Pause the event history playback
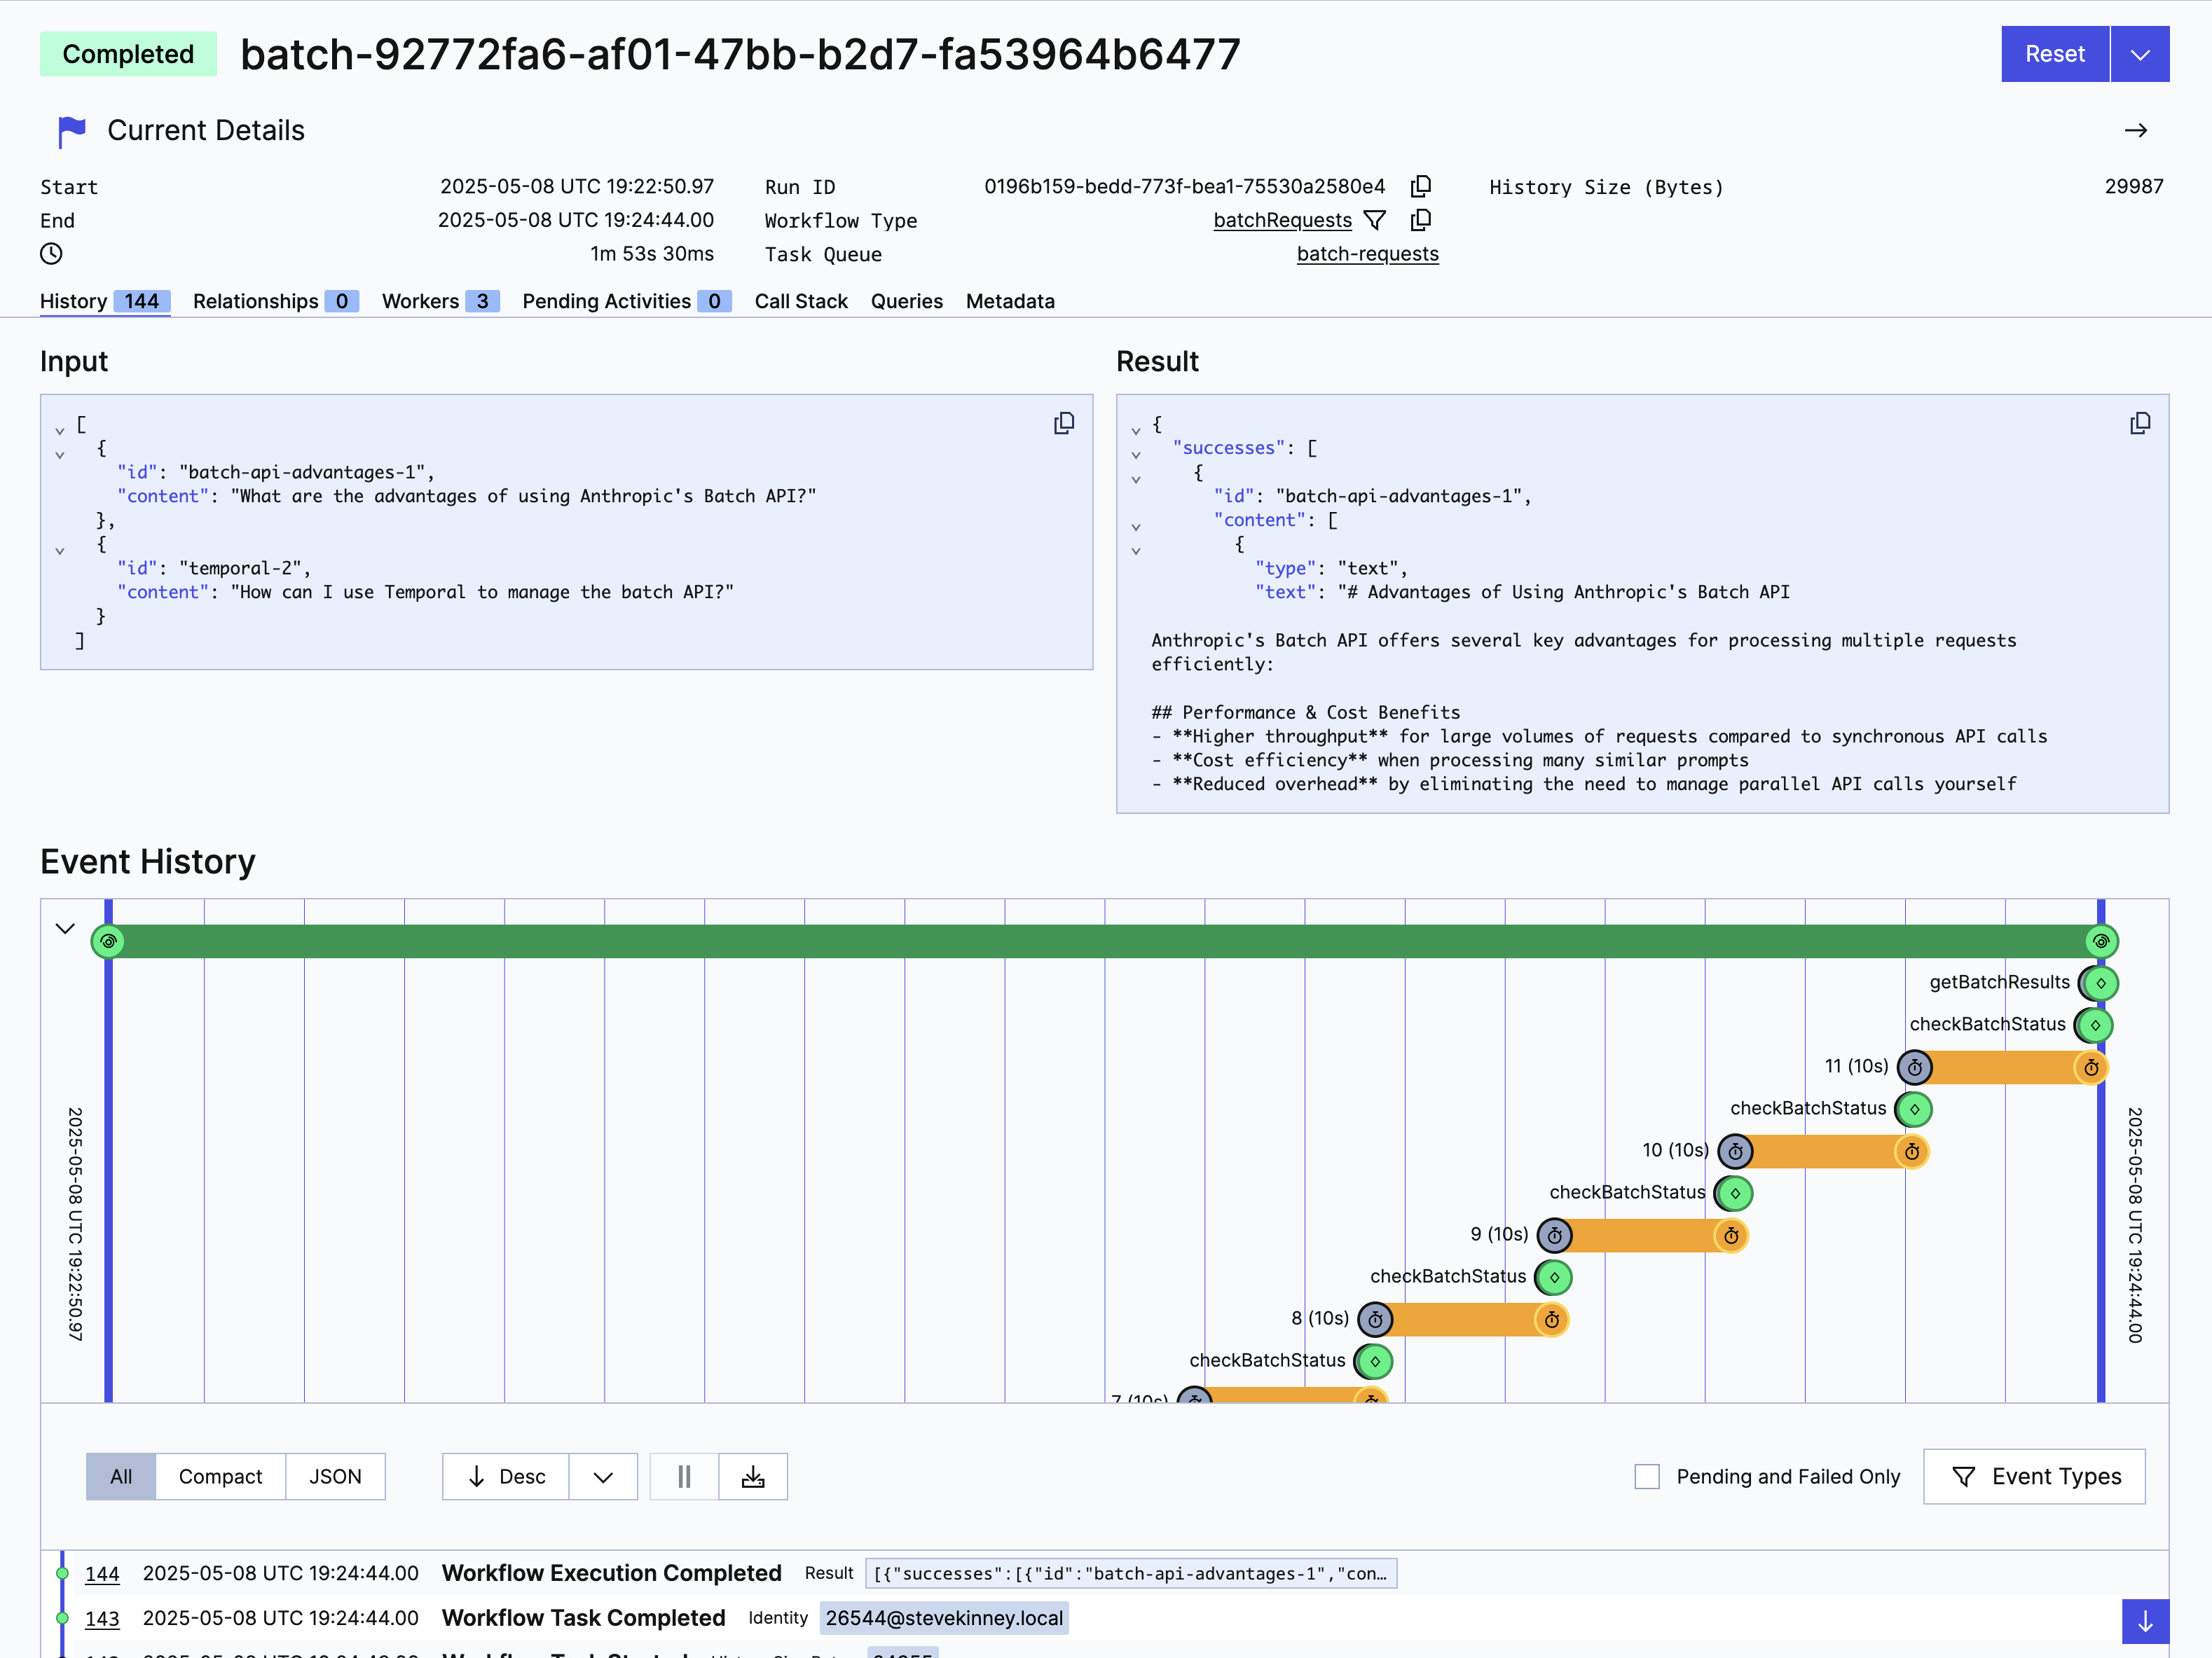 (683, 1476)
